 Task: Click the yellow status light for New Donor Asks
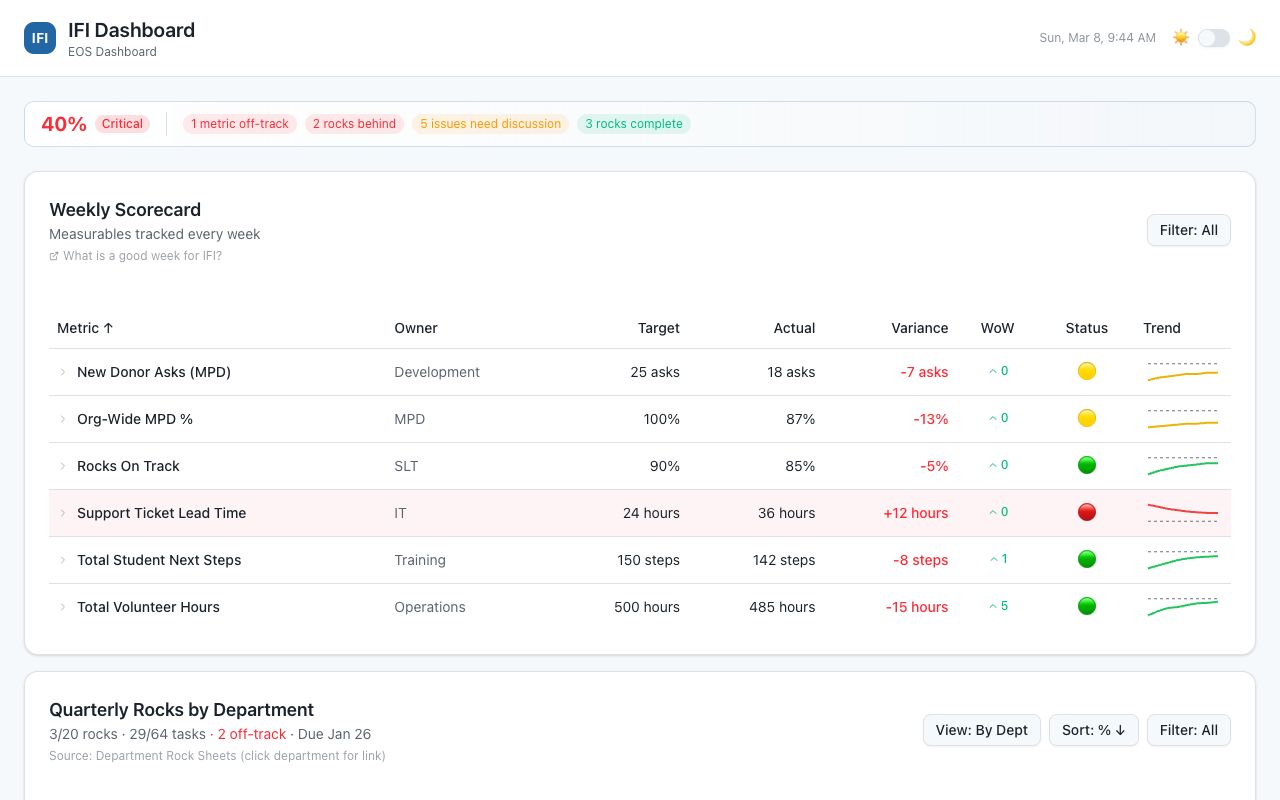point(1087,371)
